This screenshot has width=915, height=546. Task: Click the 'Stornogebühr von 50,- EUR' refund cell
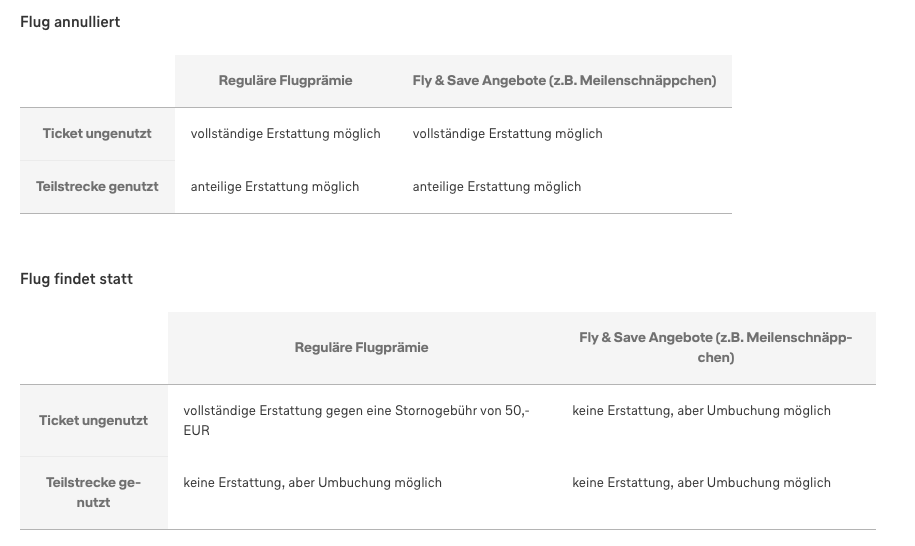coord(356,420)
